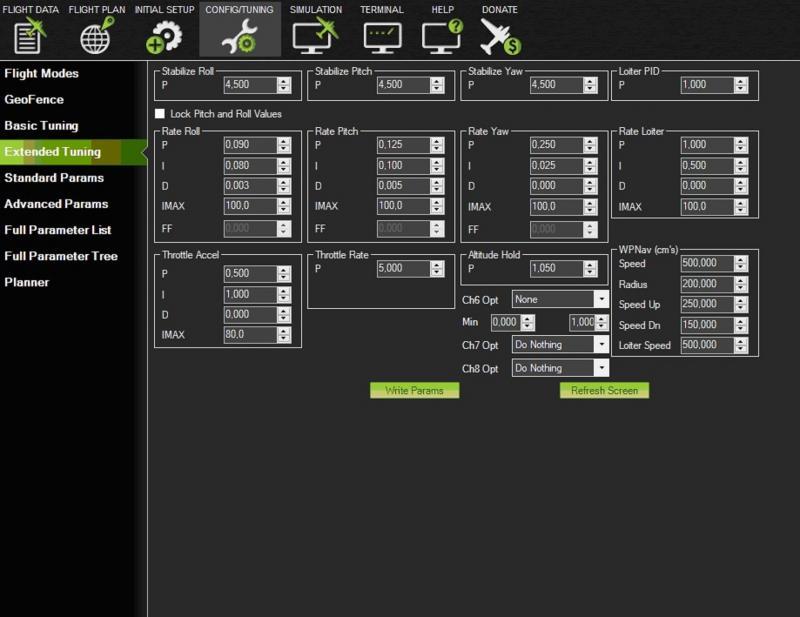Open the Simulation monitor icon
The image size is (800, 617).
315,36
